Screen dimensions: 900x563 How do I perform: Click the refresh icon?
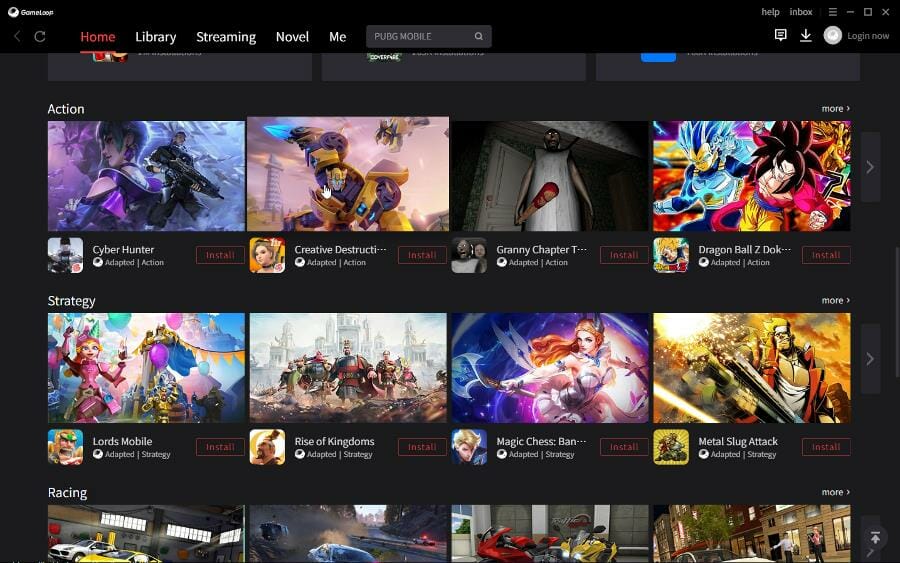40,37
